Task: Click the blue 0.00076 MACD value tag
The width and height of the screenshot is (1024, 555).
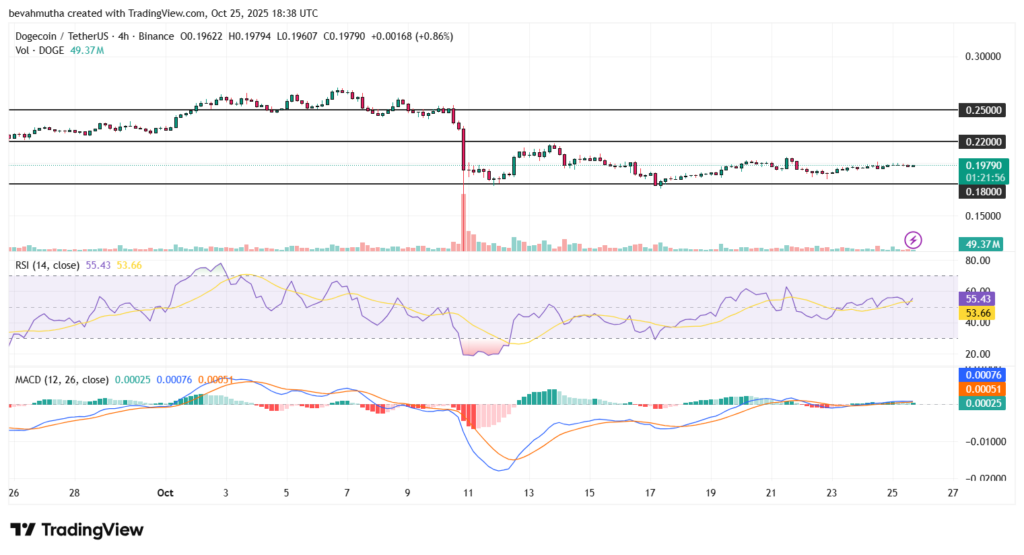Action: [x=982, y=375]
